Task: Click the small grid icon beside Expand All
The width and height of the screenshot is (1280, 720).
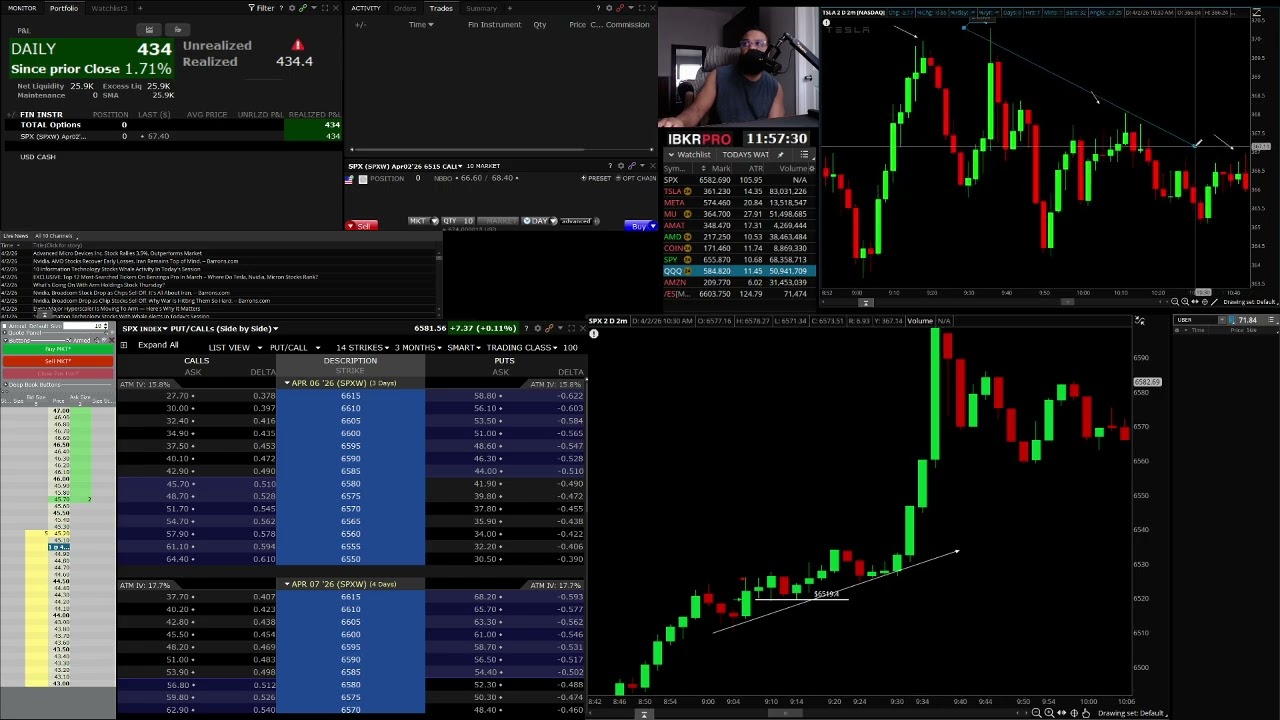Action: [124, 346]
